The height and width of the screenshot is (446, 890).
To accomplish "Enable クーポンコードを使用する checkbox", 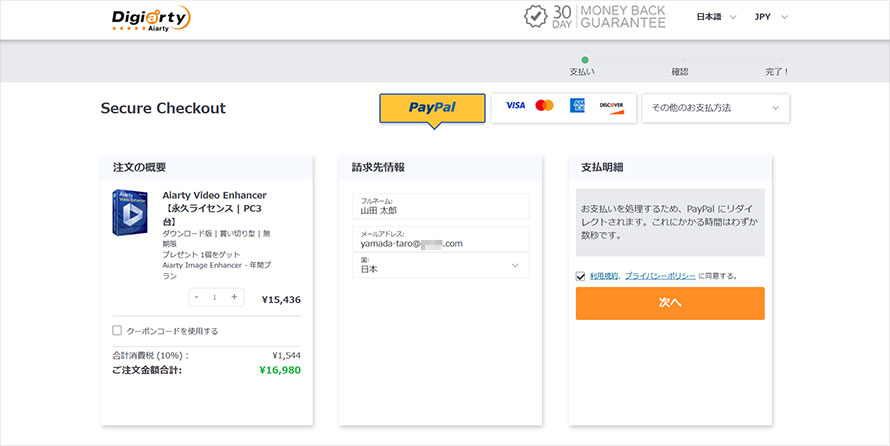I will click(117, 330).
